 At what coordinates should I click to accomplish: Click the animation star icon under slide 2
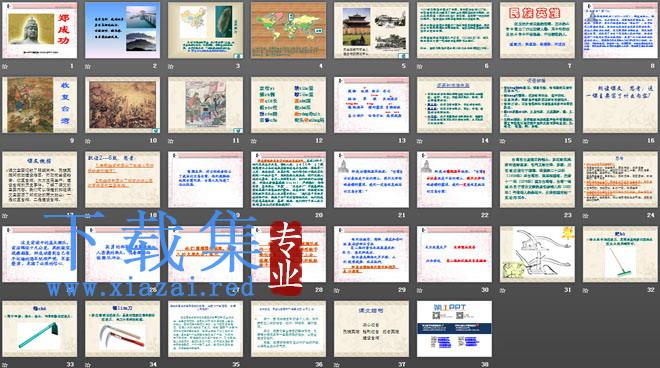tap(88, 67)
